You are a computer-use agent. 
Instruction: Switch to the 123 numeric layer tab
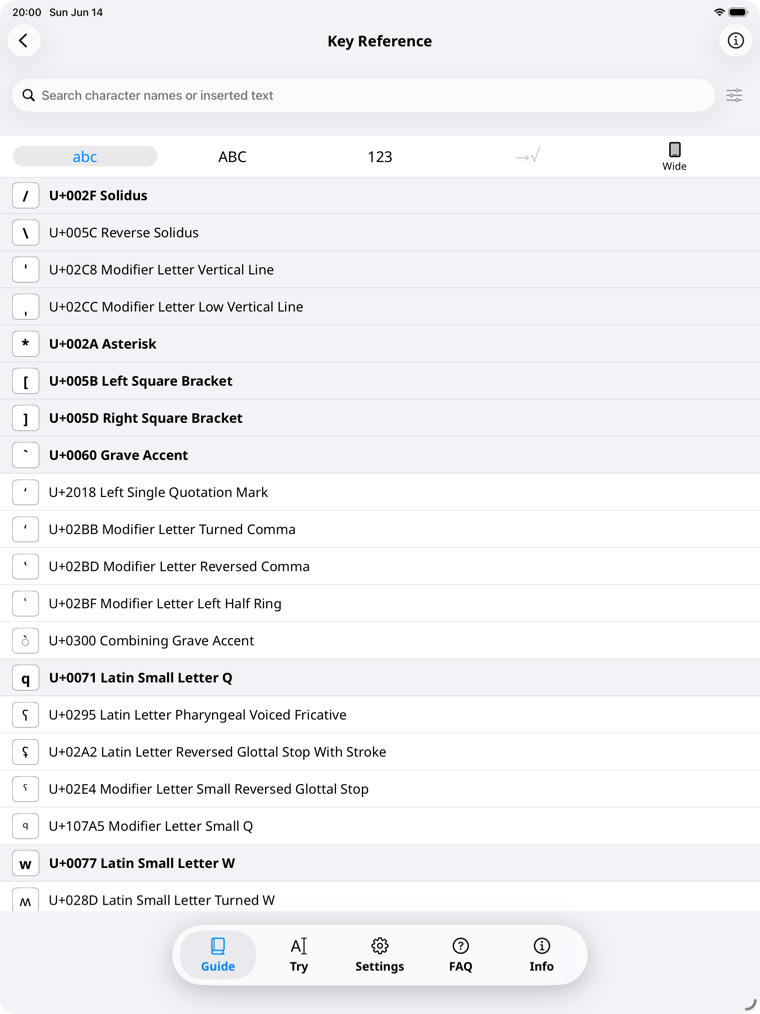[x=380, y=156]
